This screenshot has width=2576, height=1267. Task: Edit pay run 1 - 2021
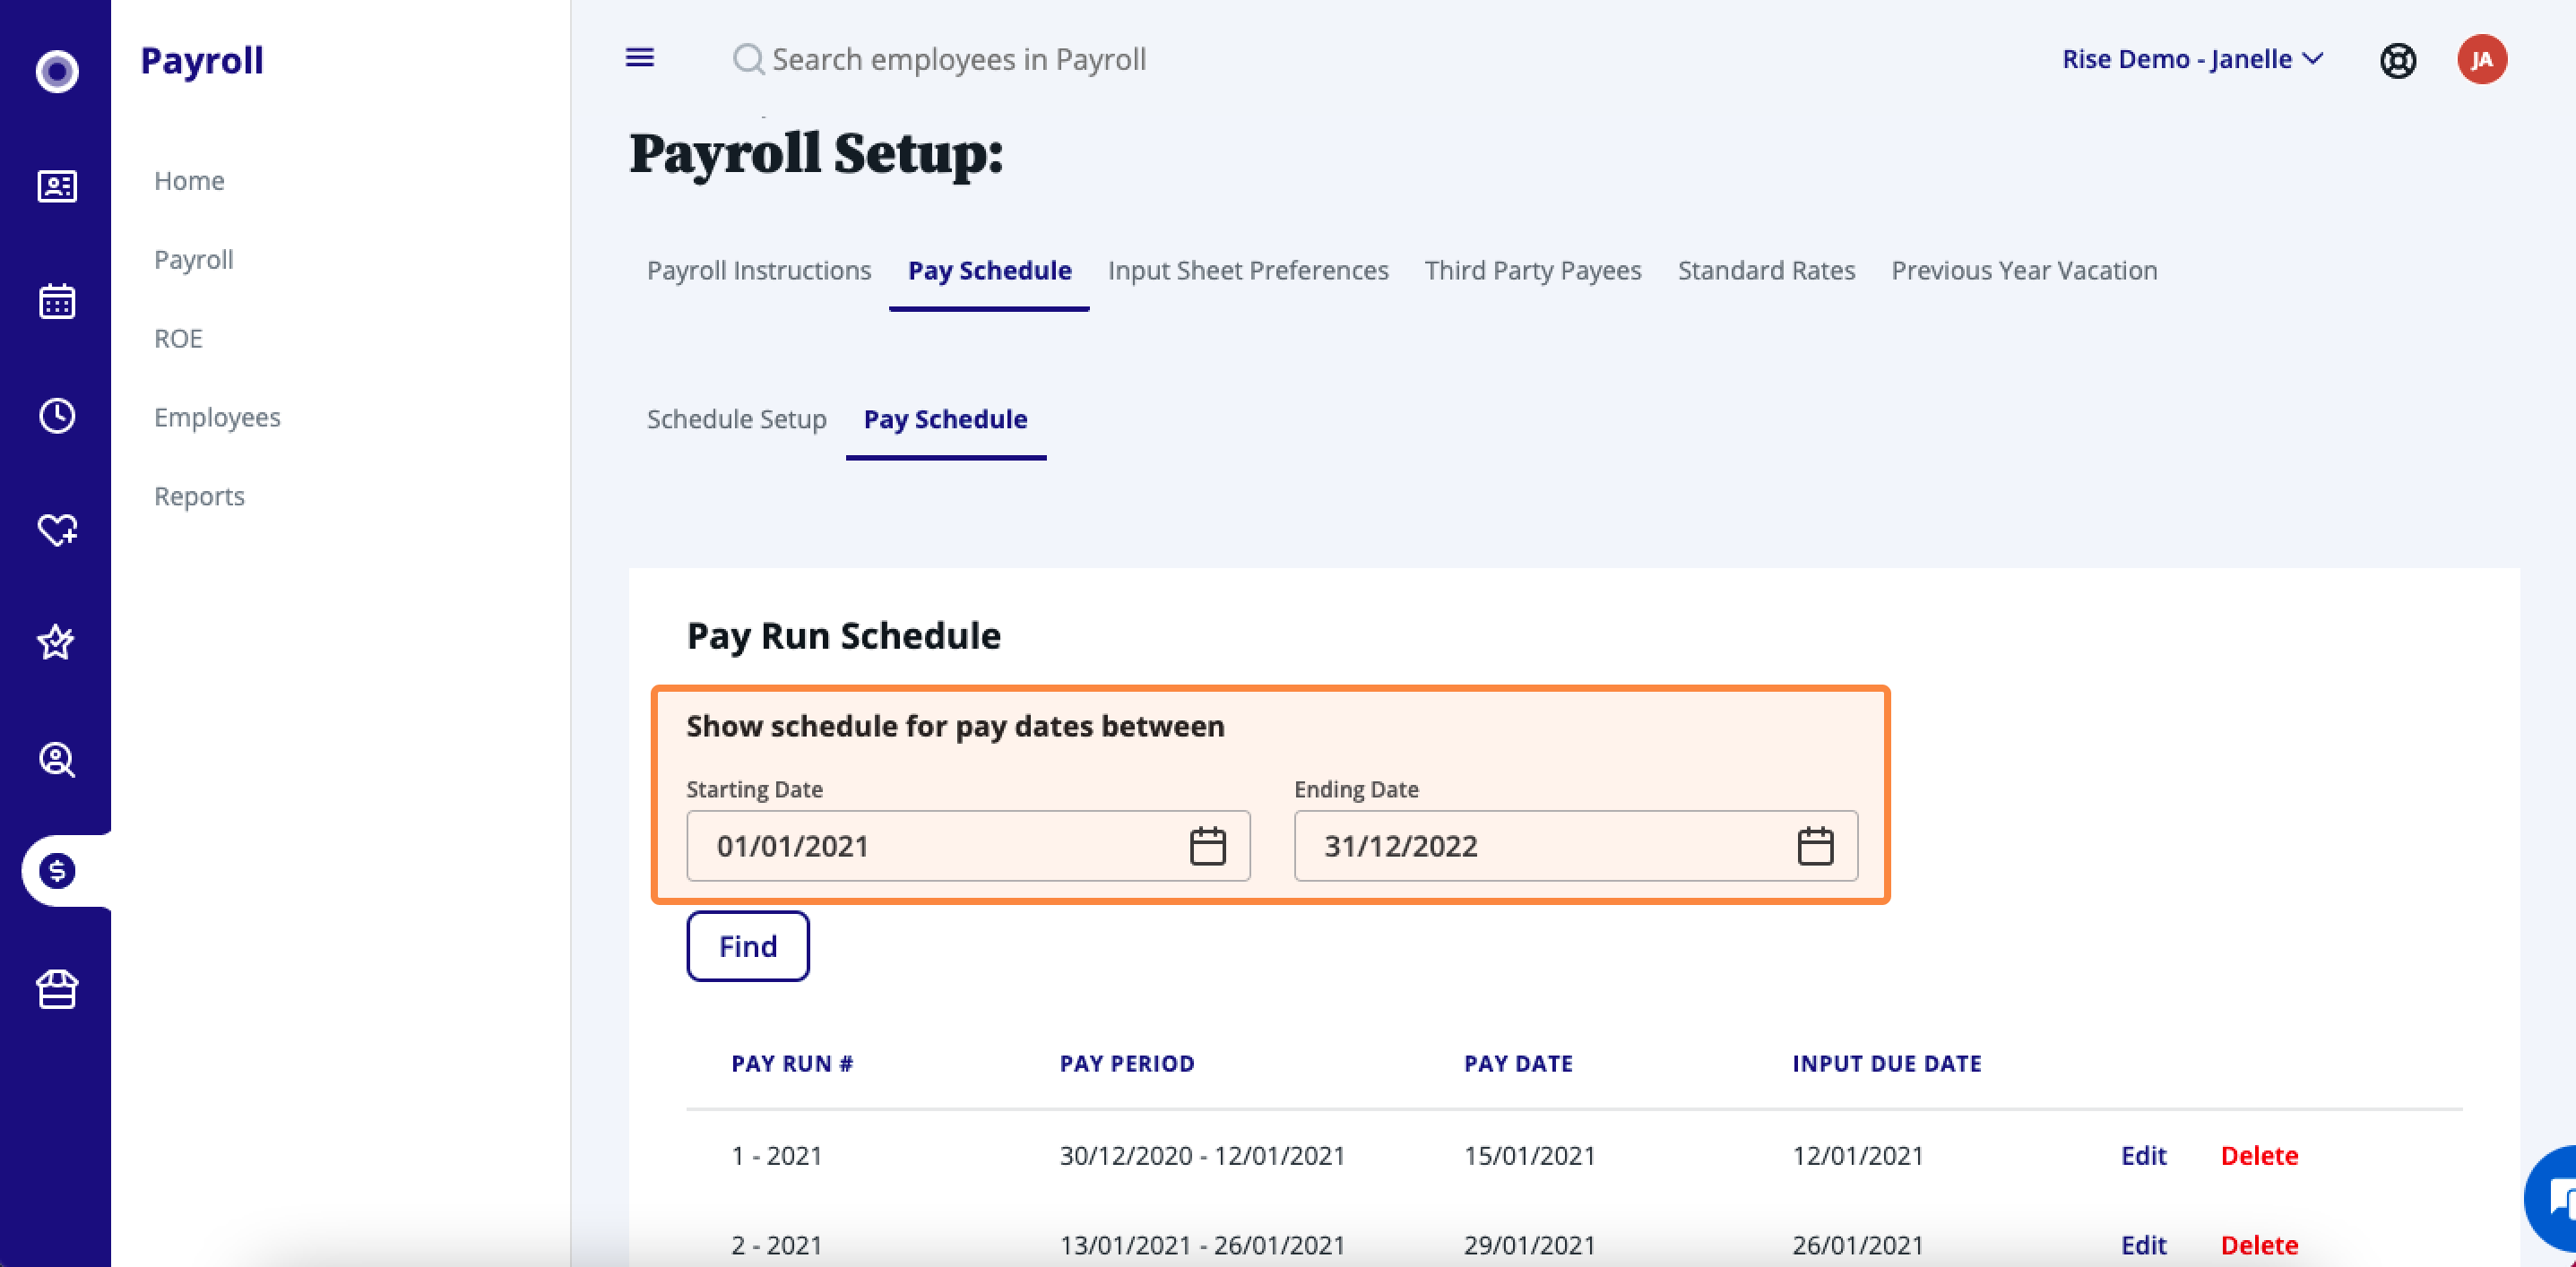2143,1156
